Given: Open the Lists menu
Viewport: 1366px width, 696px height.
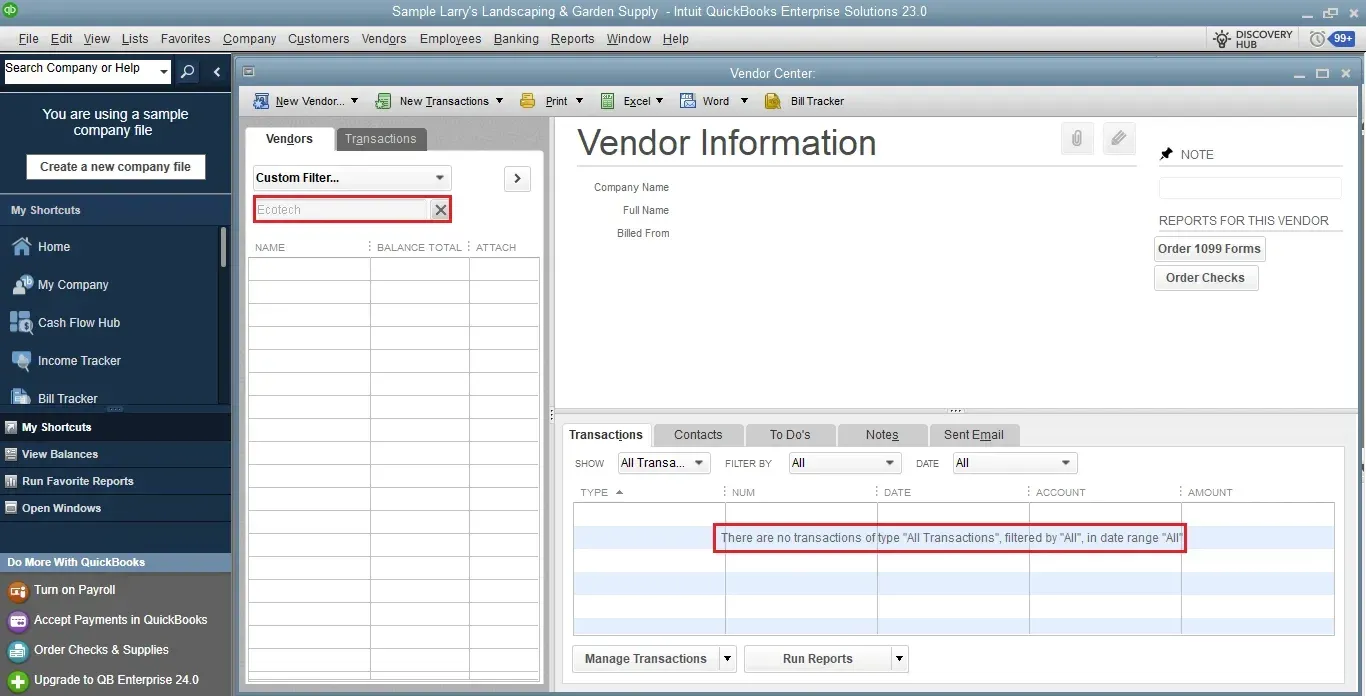Looking at the screenshot, I should (135, 39).
